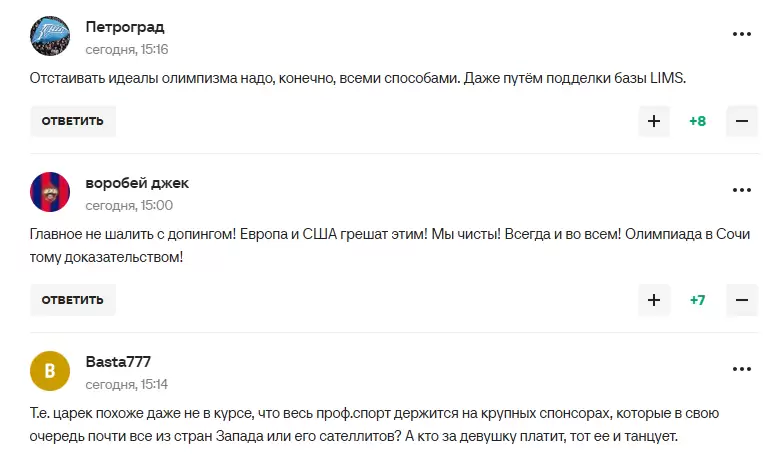This screenshot has width=763, height=462.
Task: Open three-dot menu on воробей джек's comment
Action: (741, 191)
